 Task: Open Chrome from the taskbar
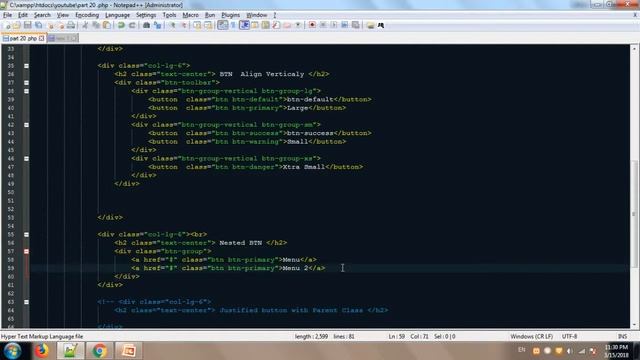(99, 351)
